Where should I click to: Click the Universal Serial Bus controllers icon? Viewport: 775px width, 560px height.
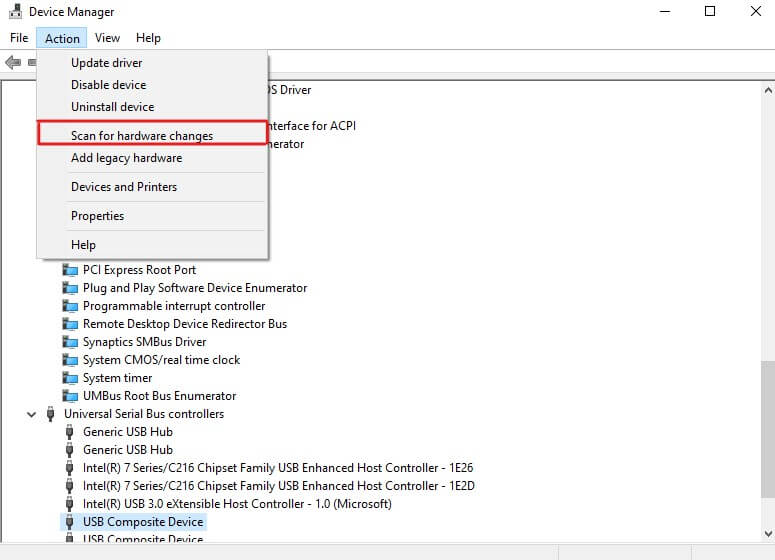52,414
